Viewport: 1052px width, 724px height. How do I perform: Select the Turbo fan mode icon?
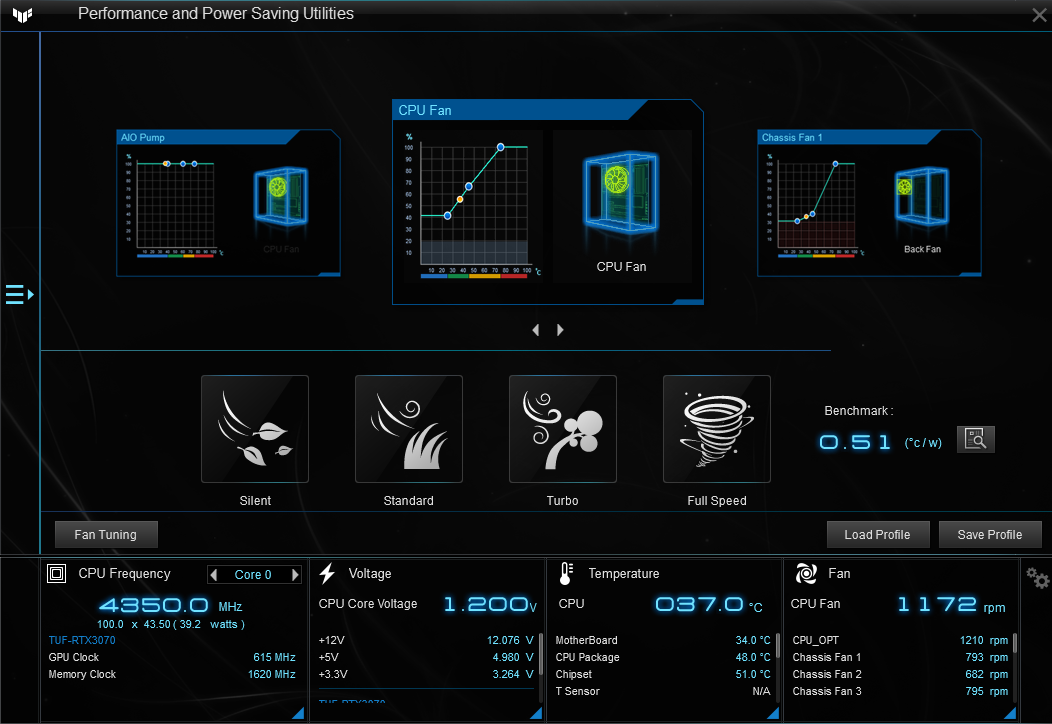coord(562,429)
